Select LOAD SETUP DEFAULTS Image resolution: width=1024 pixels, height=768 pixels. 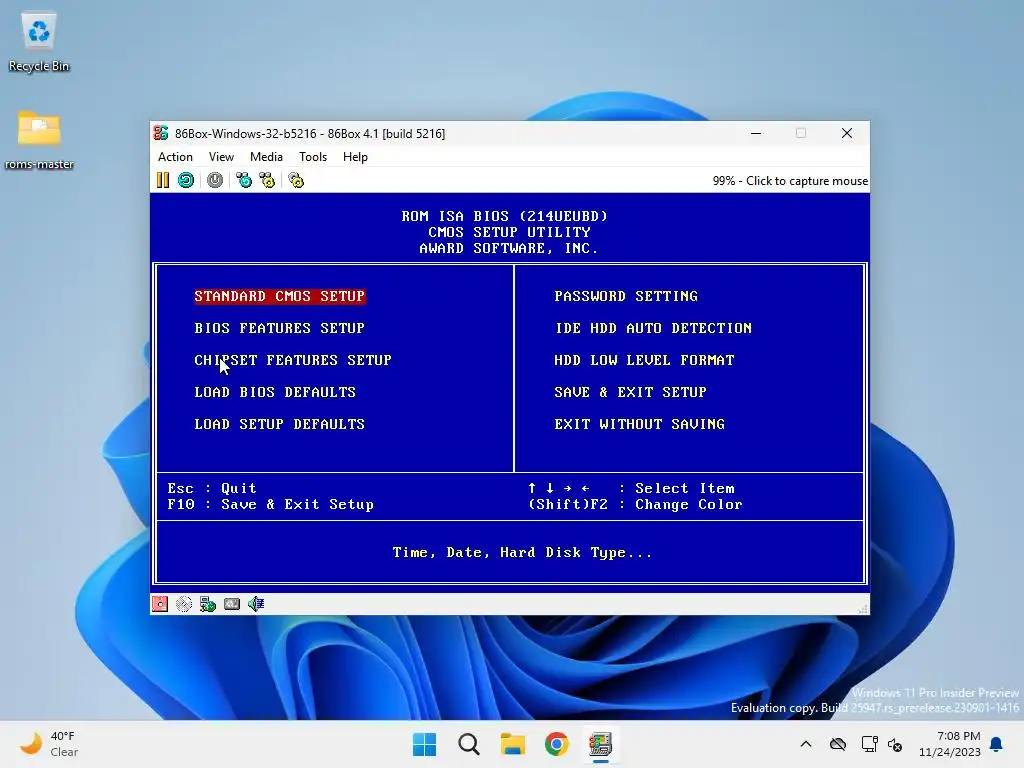click(280, 424)
